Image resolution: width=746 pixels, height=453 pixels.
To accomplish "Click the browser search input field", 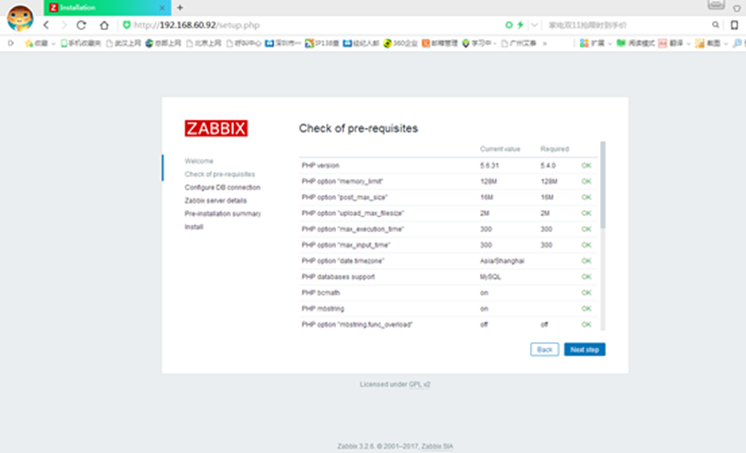I will (x=628, y=25).
